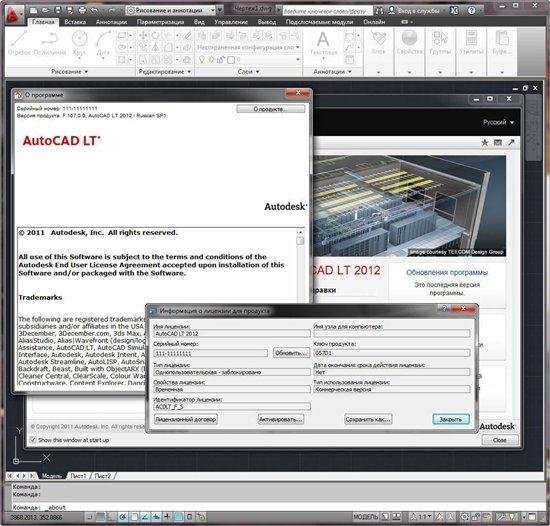The width and height of the screenshot is (550, 526).
Task: Select the Move tool in Редактирование panel
Action: [x=143, y=35]
